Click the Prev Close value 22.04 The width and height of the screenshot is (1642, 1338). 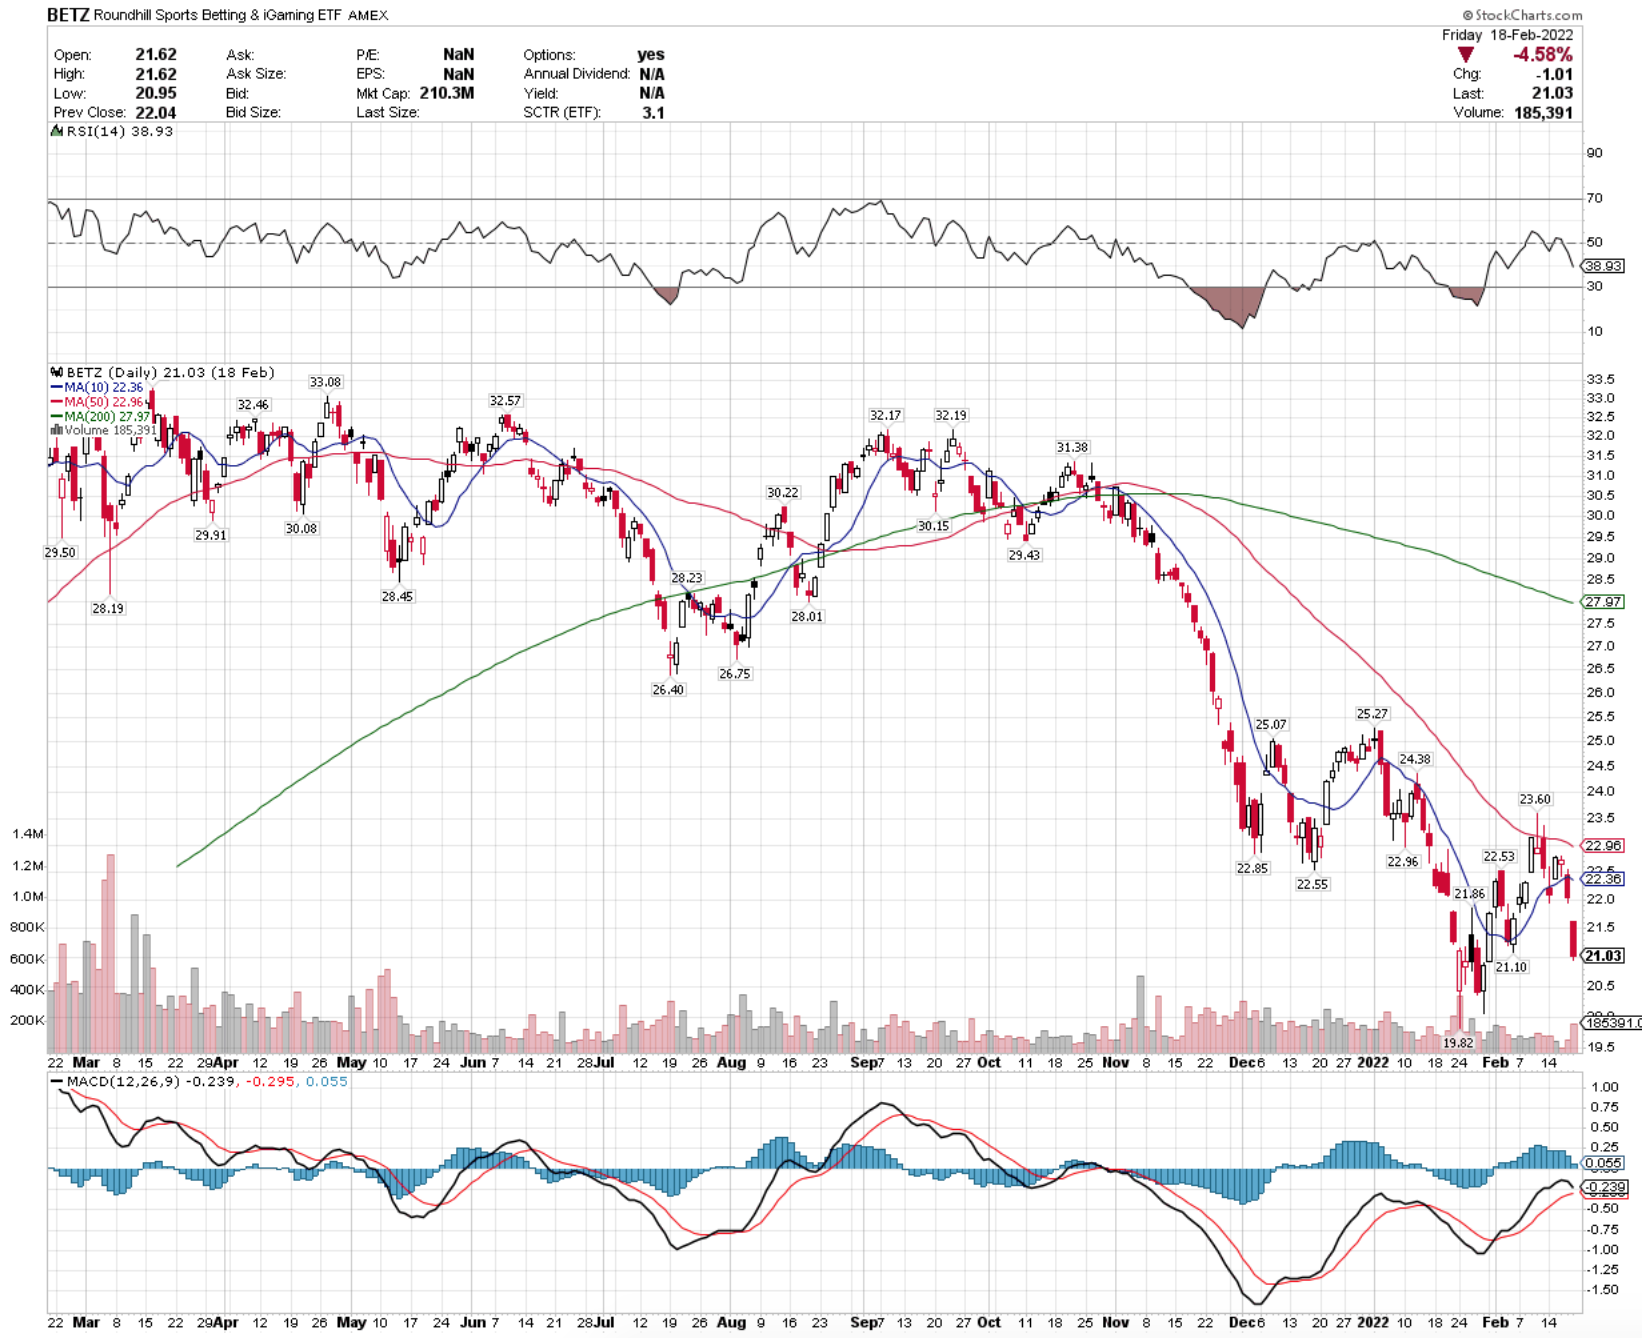click(156, 112)
